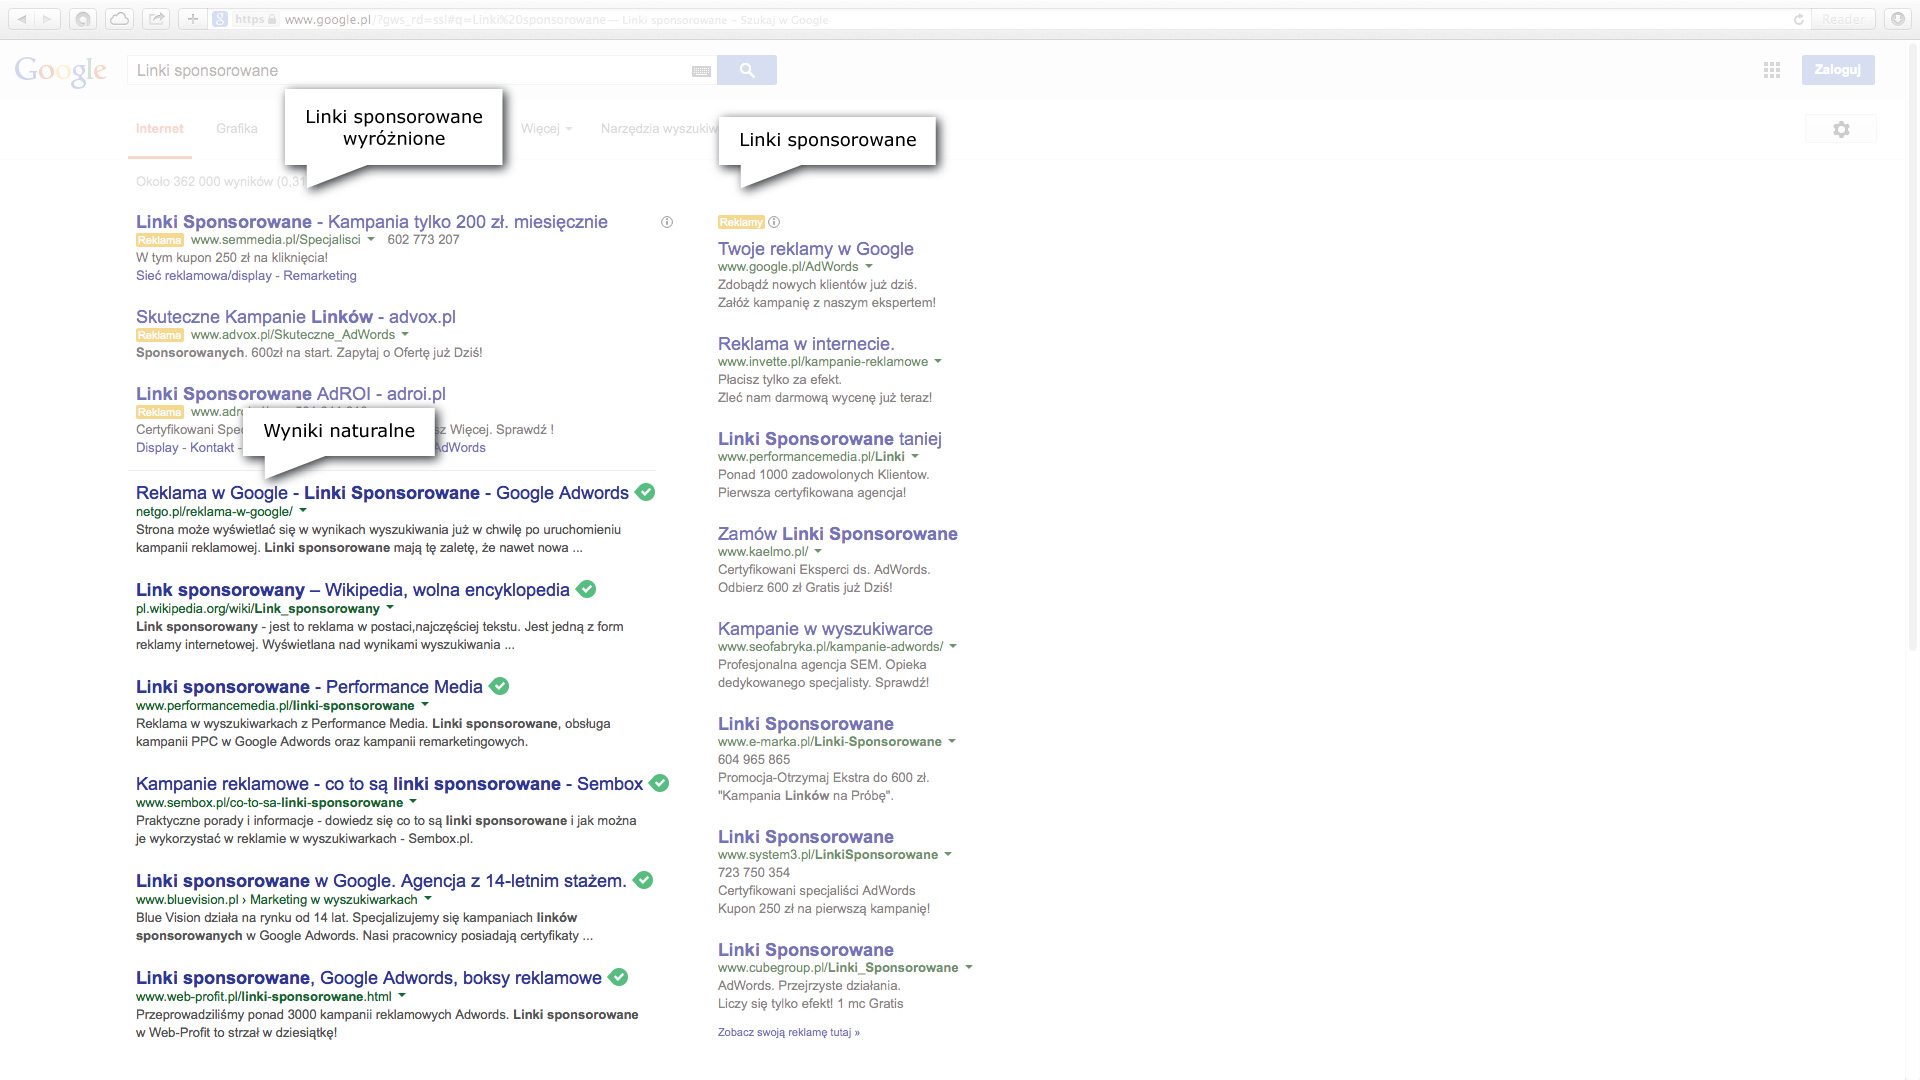
Task: Click the https lock indicator
Action: tap(256, 19)
